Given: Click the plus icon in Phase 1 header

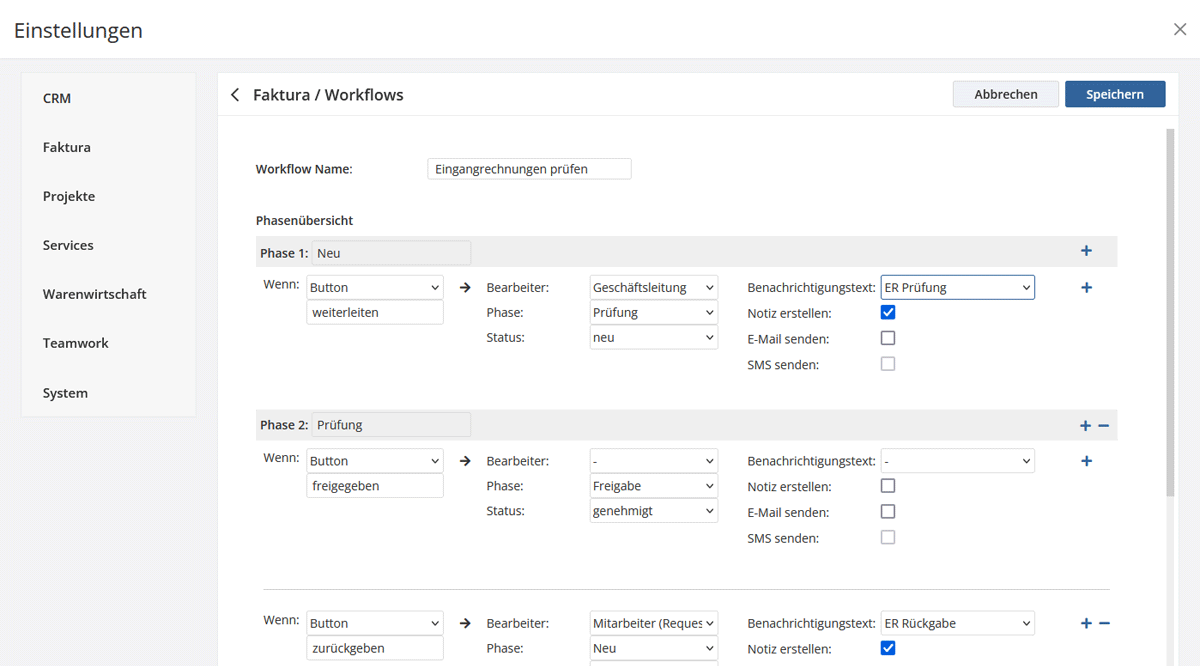Looking at the screenshot, I should (x=1086, y=251).
